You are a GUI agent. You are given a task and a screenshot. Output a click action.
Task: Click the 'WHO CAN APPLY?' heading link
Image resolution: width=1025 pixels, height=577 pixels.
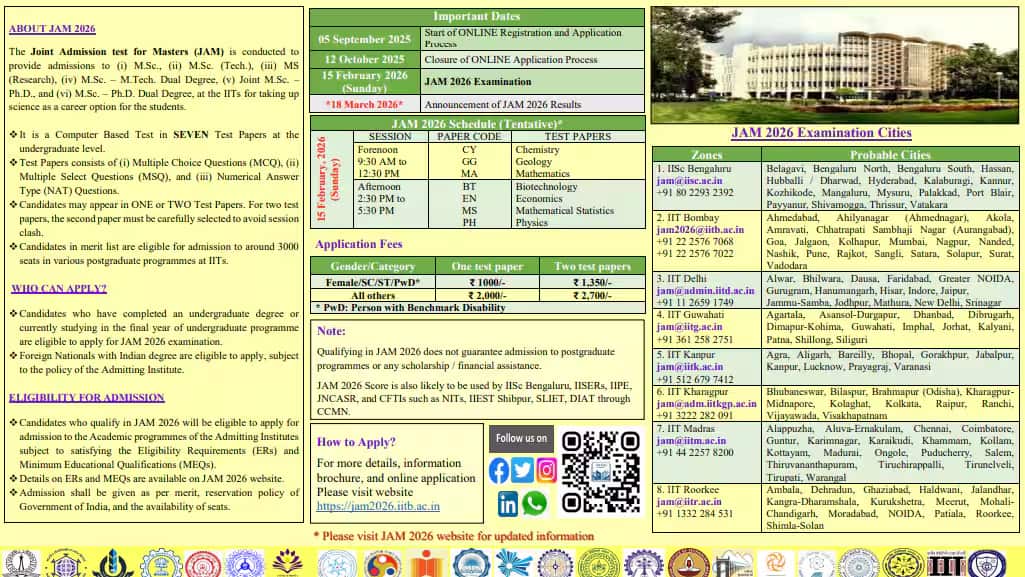59,288
